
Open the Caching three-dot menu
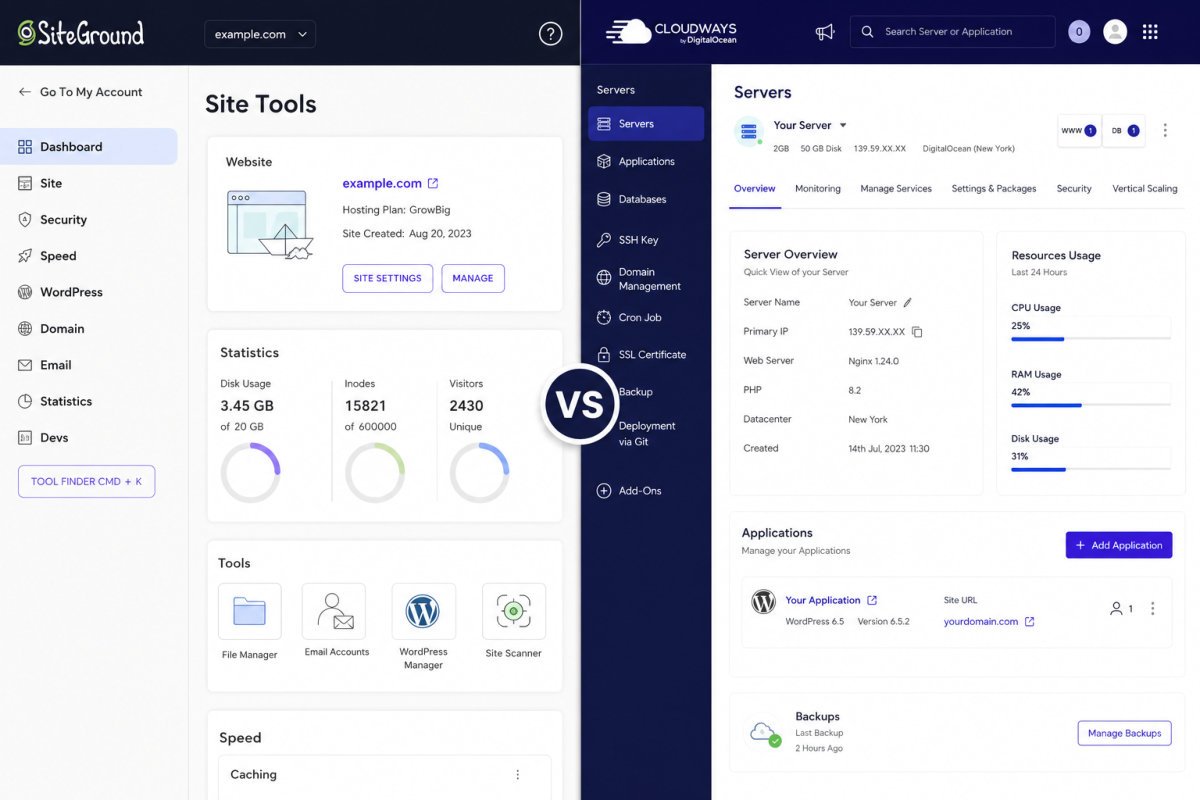click(x=518, y=775)
